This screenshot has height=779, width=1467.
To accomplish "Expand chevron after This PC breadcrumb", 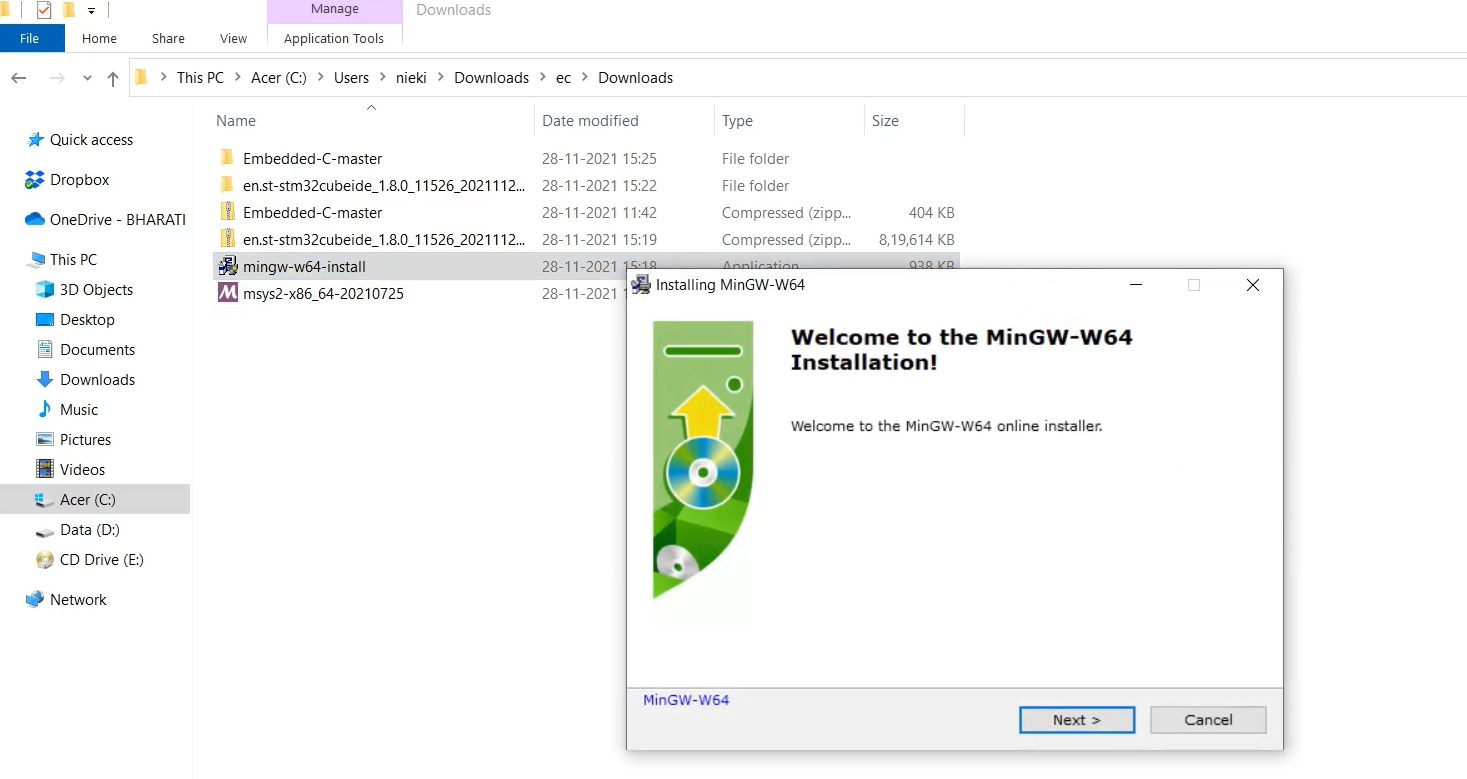I will pos(238,78).
